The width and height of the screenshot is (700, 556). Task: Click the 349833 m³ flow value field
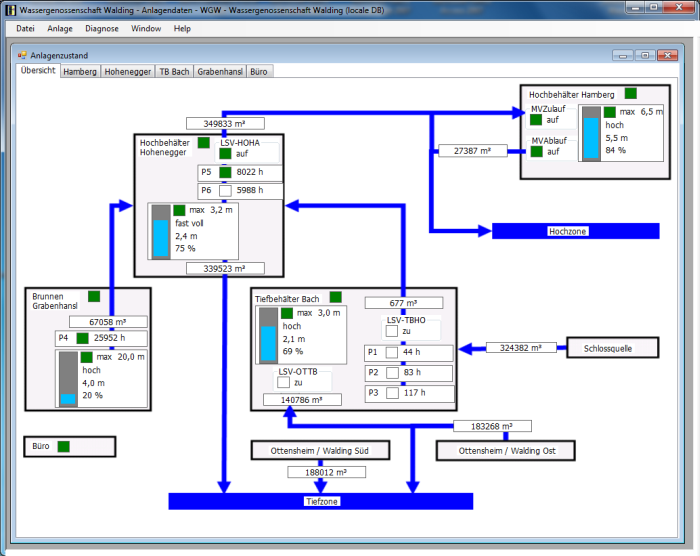point(225,124)
